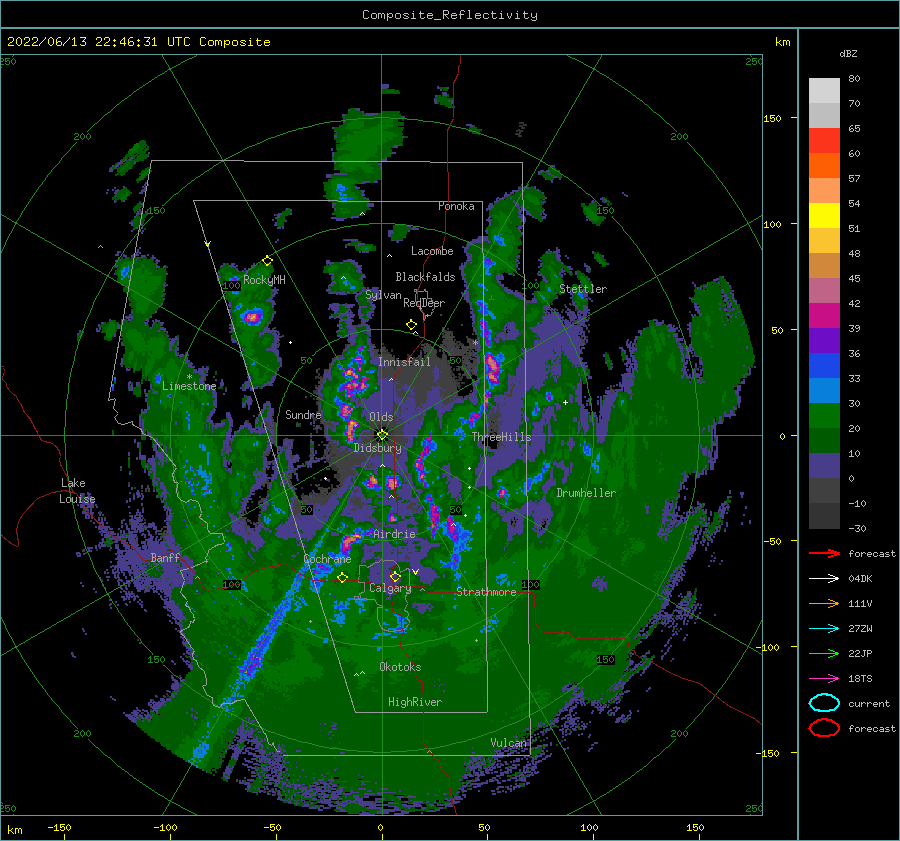The height and width of the screenshot is (841, 900).
Task: Click the Calgary city label
Action: [390, 588]
